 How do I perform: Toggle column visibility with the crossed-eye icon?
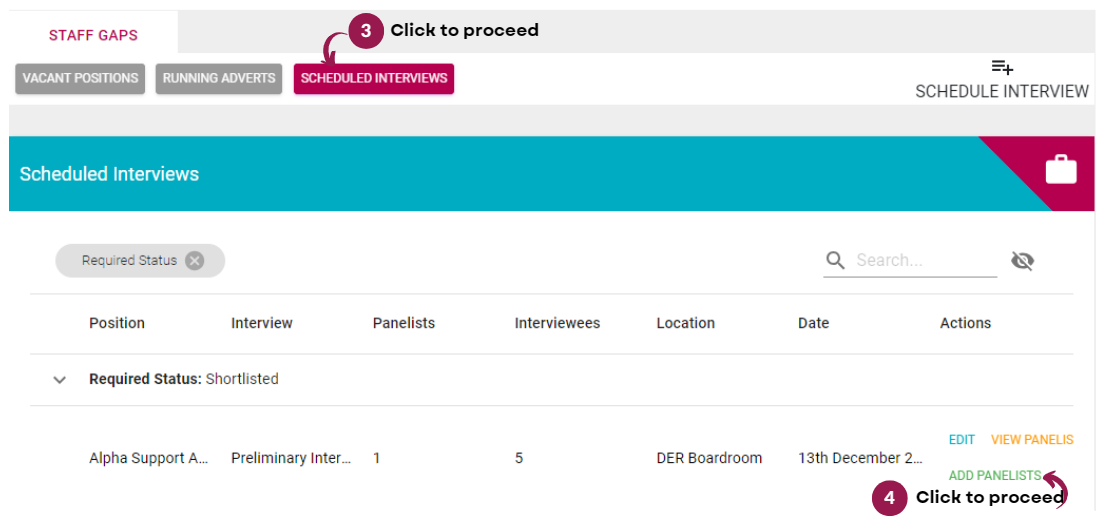(1023, 261)
